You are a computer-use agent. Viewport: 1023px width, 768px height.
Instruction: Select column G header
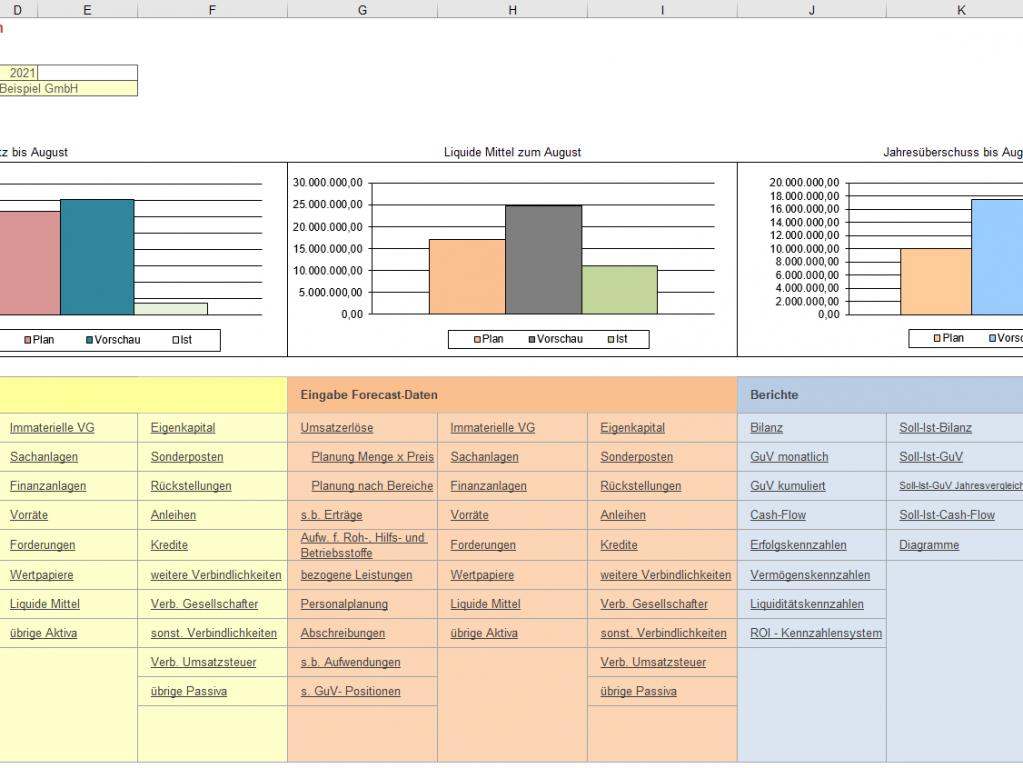(x=362, y=9)
